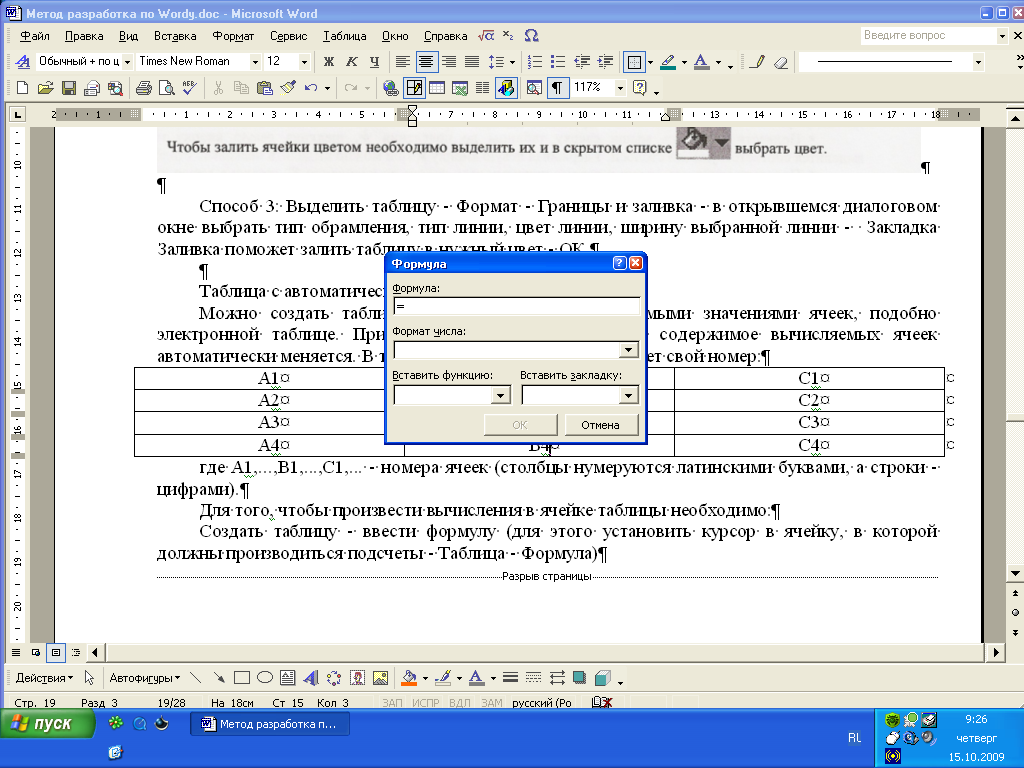Paste from the clipboard
The height and width of the screenshot is (768, 1024).
(264, 88)
